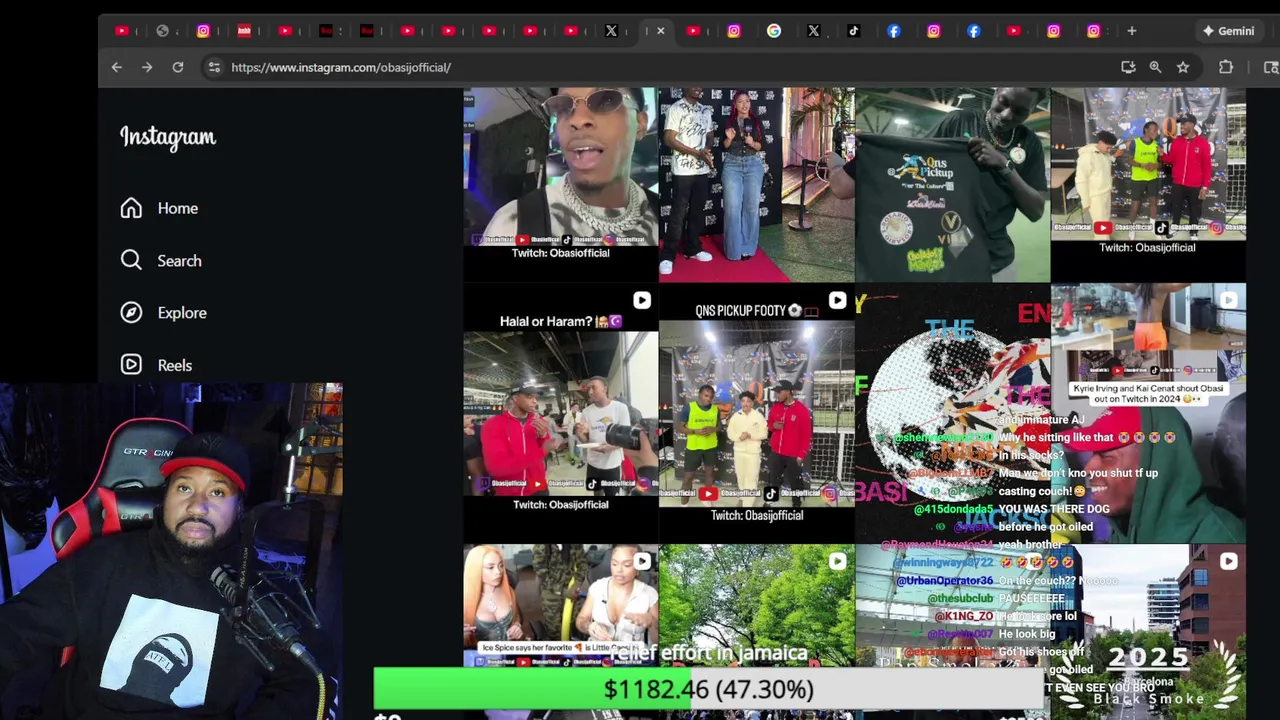
Task: Click the reel badge on 2025 Barcelona post
Action: tap(1228, 561)
